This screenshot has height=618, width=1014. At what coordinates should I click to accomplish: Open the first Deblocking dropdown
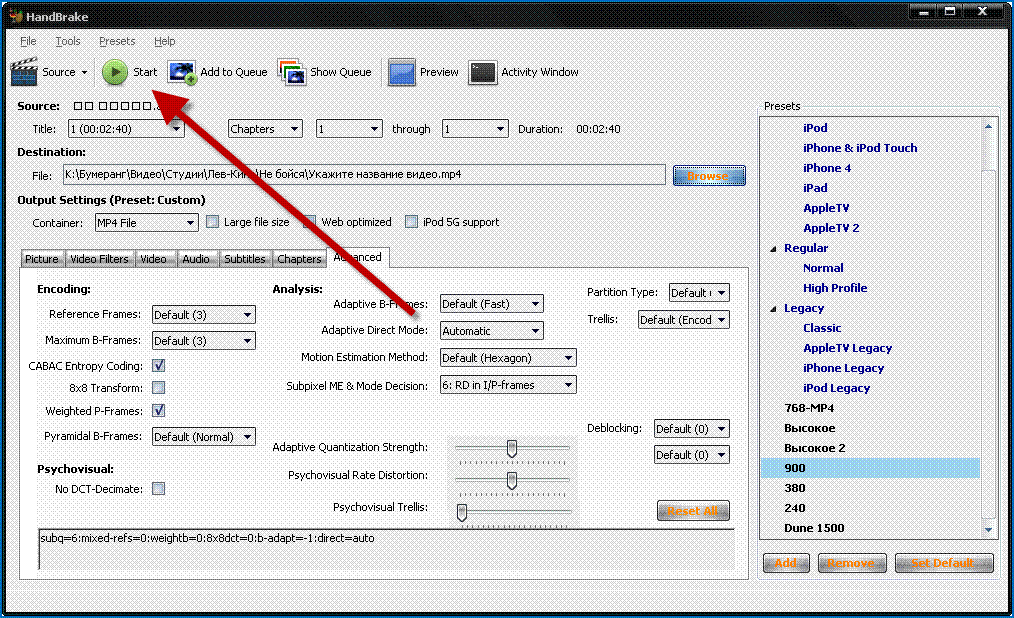(x=691, y=429)
